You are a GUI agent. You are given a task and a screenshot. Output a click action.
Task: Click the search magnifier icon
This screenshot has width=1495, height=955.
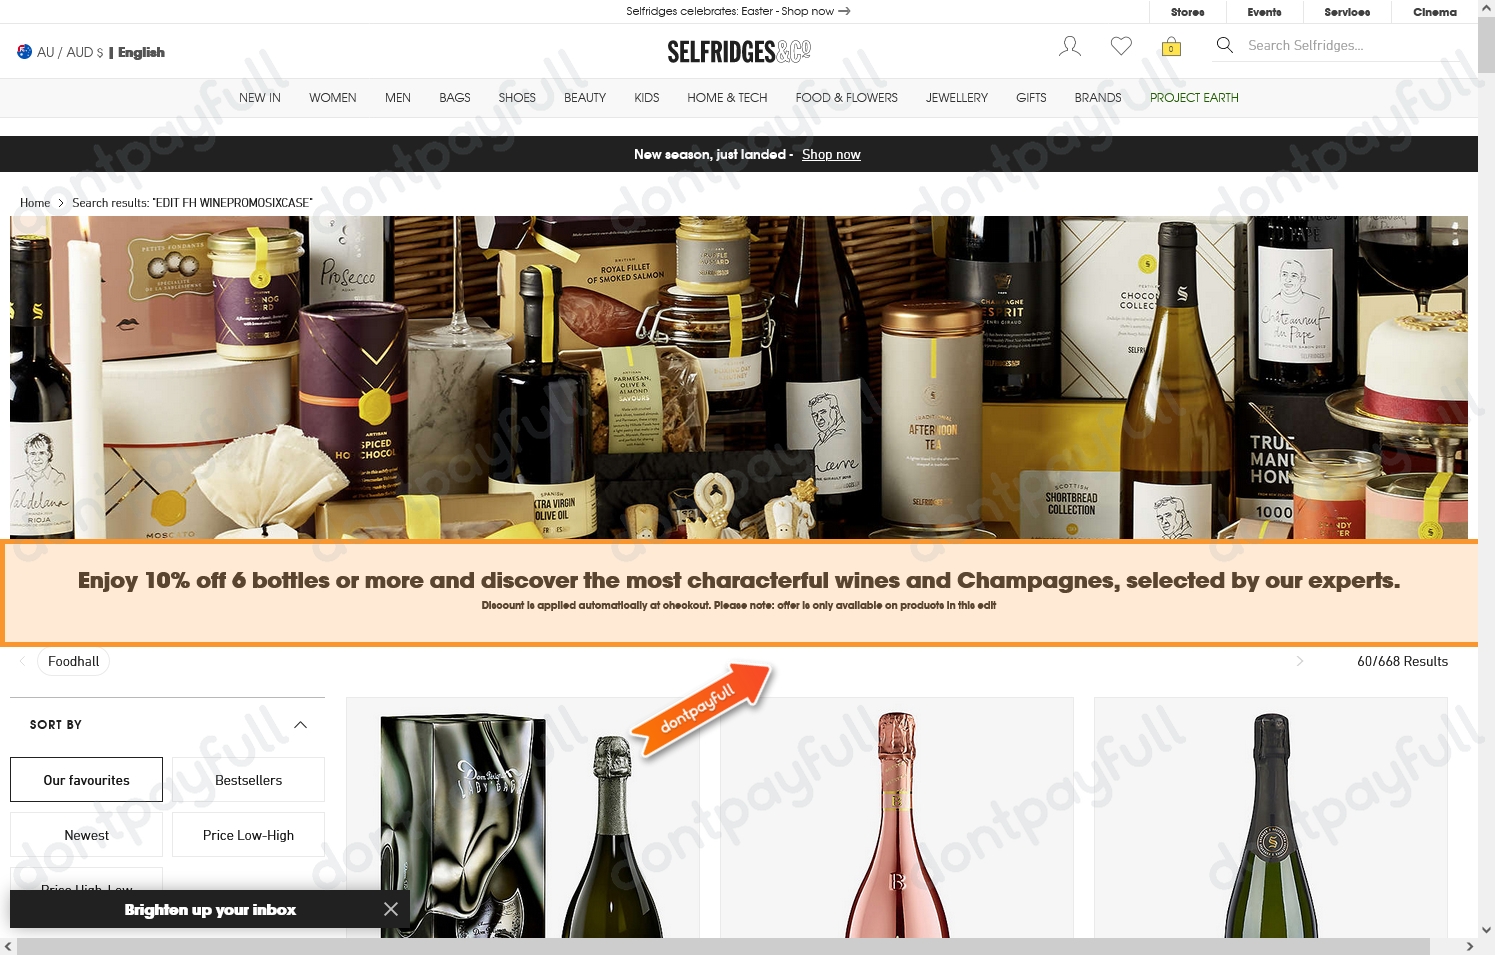tap(1224, 45)
